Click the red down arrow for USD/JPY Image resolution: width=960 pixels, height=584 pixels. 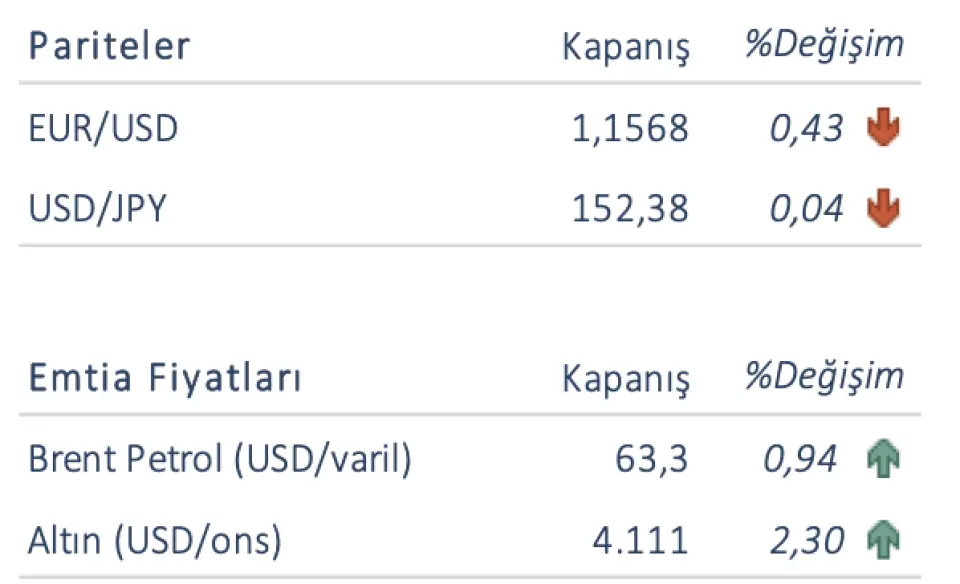click(x=884, y=209)
